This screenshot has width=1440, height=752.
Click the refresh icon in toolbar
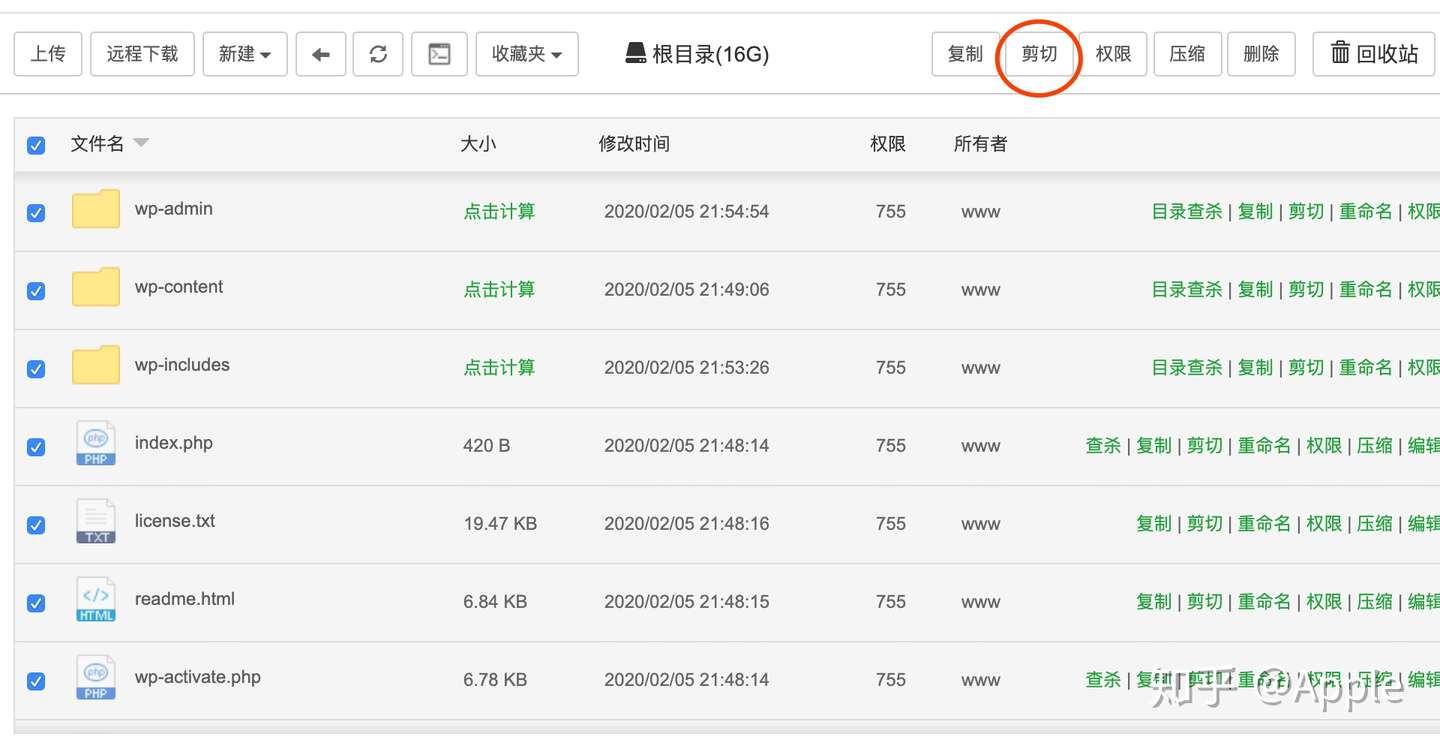coord(378,54)
